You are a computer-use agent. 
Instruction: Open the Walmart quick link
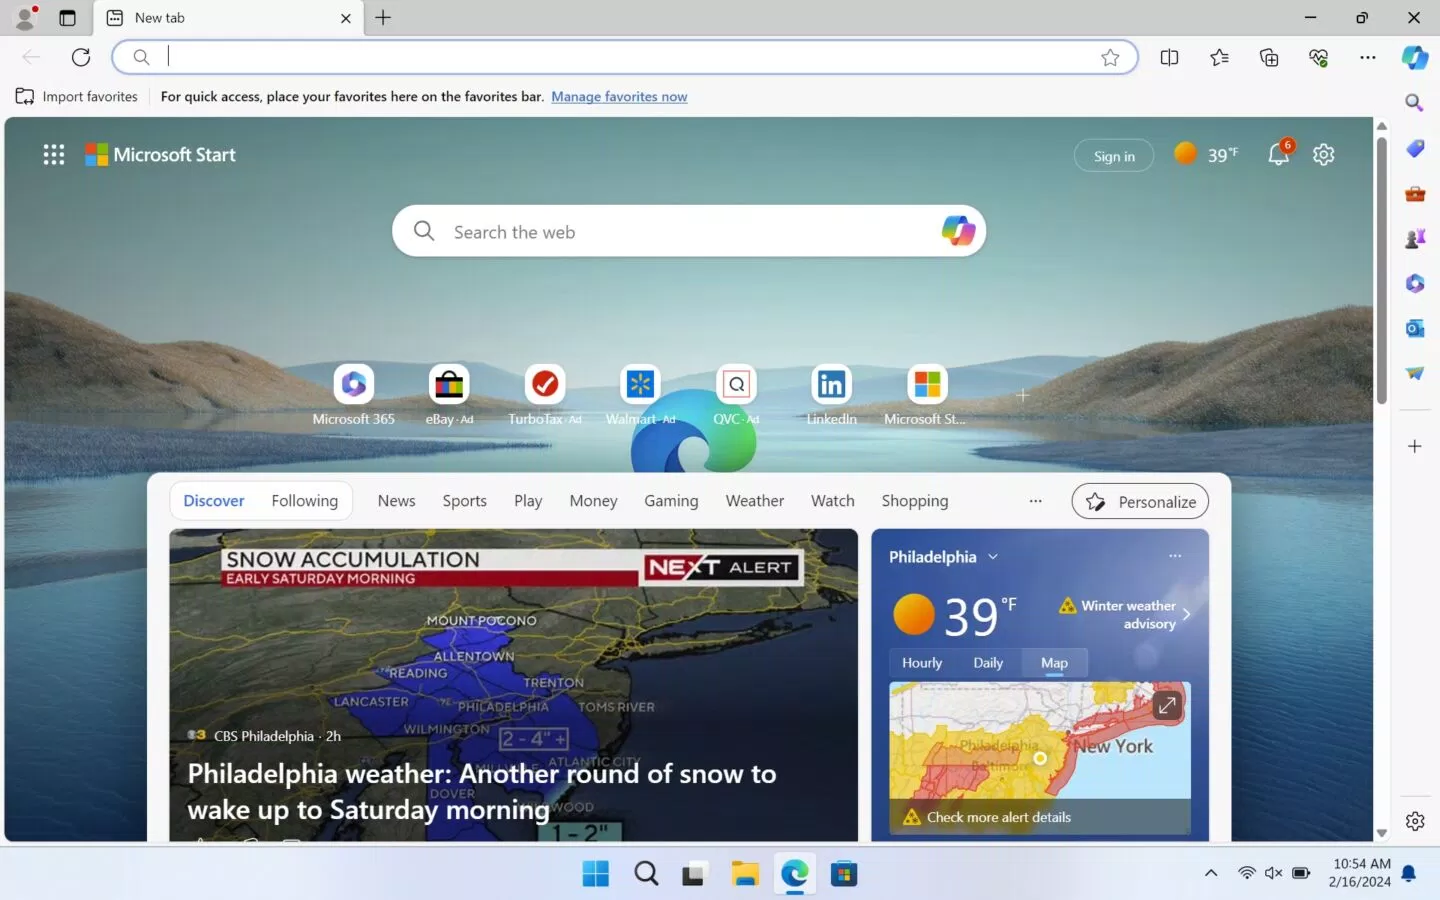tap(640, 396)
